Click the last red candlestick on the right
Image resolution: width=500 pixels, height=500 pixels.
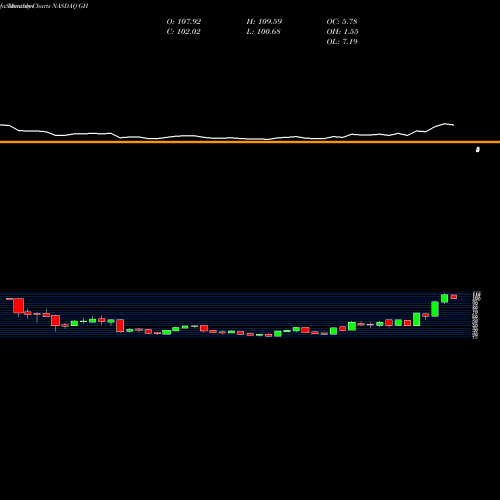(454, 297)
